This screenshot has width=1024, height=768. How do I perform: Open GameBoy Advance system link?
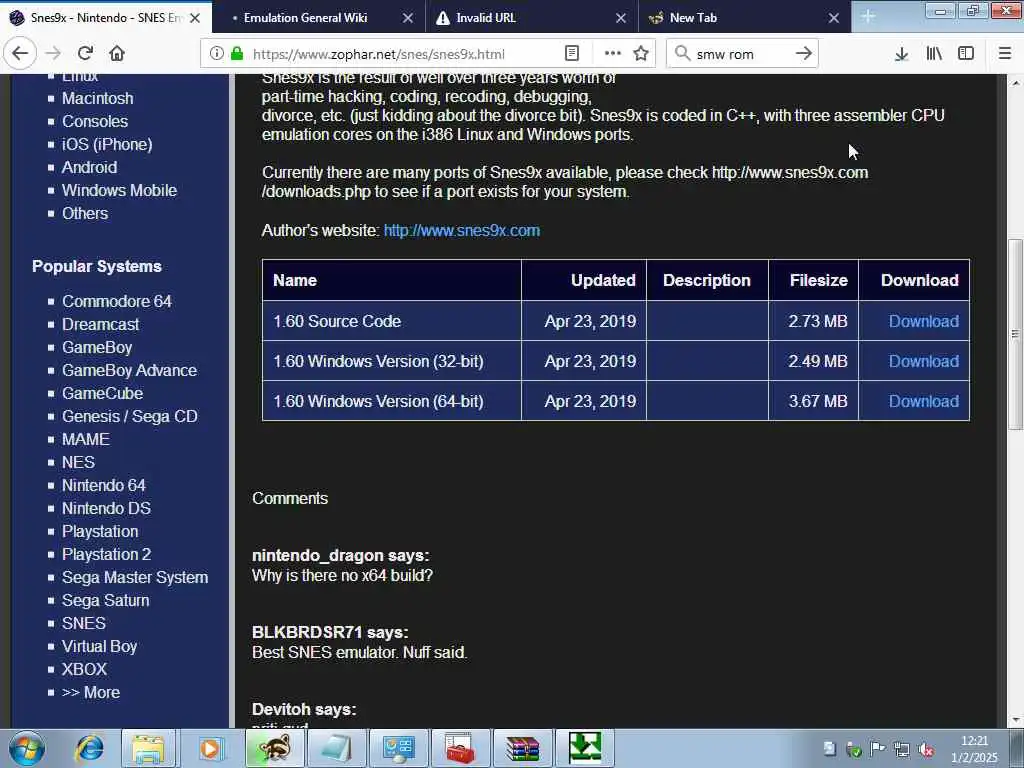coord(129,370)
